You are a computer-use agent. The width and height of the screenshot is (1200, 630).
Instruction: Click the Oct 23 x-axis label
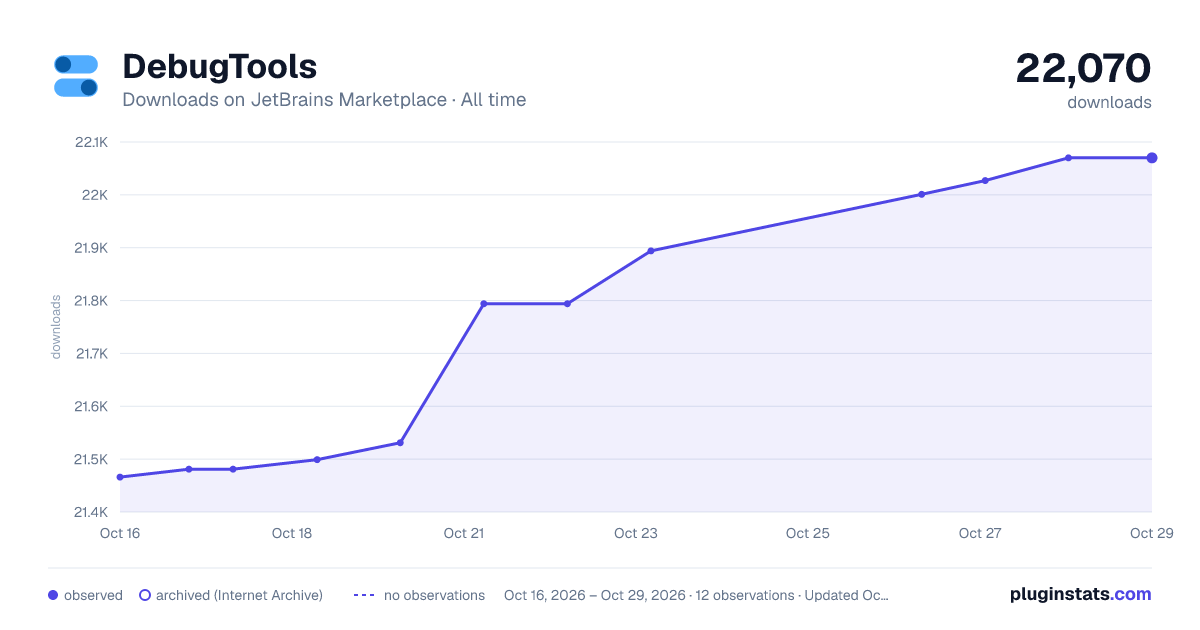pos(636,533)
